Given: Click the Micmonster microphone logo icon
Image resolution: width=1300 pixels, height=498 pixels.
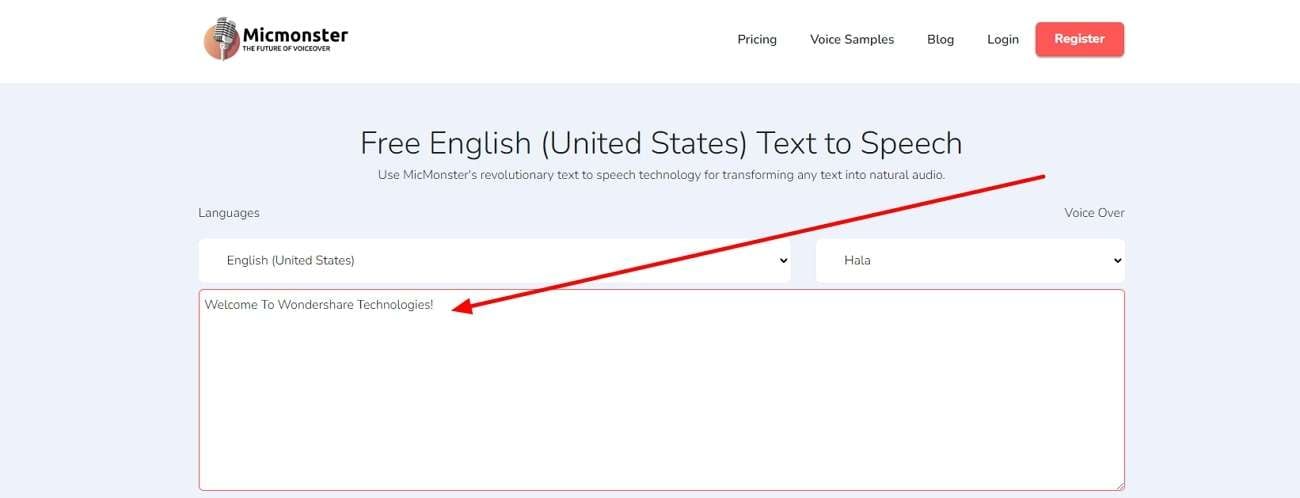Looking at the screenshot, I should (x=222, y=39).
